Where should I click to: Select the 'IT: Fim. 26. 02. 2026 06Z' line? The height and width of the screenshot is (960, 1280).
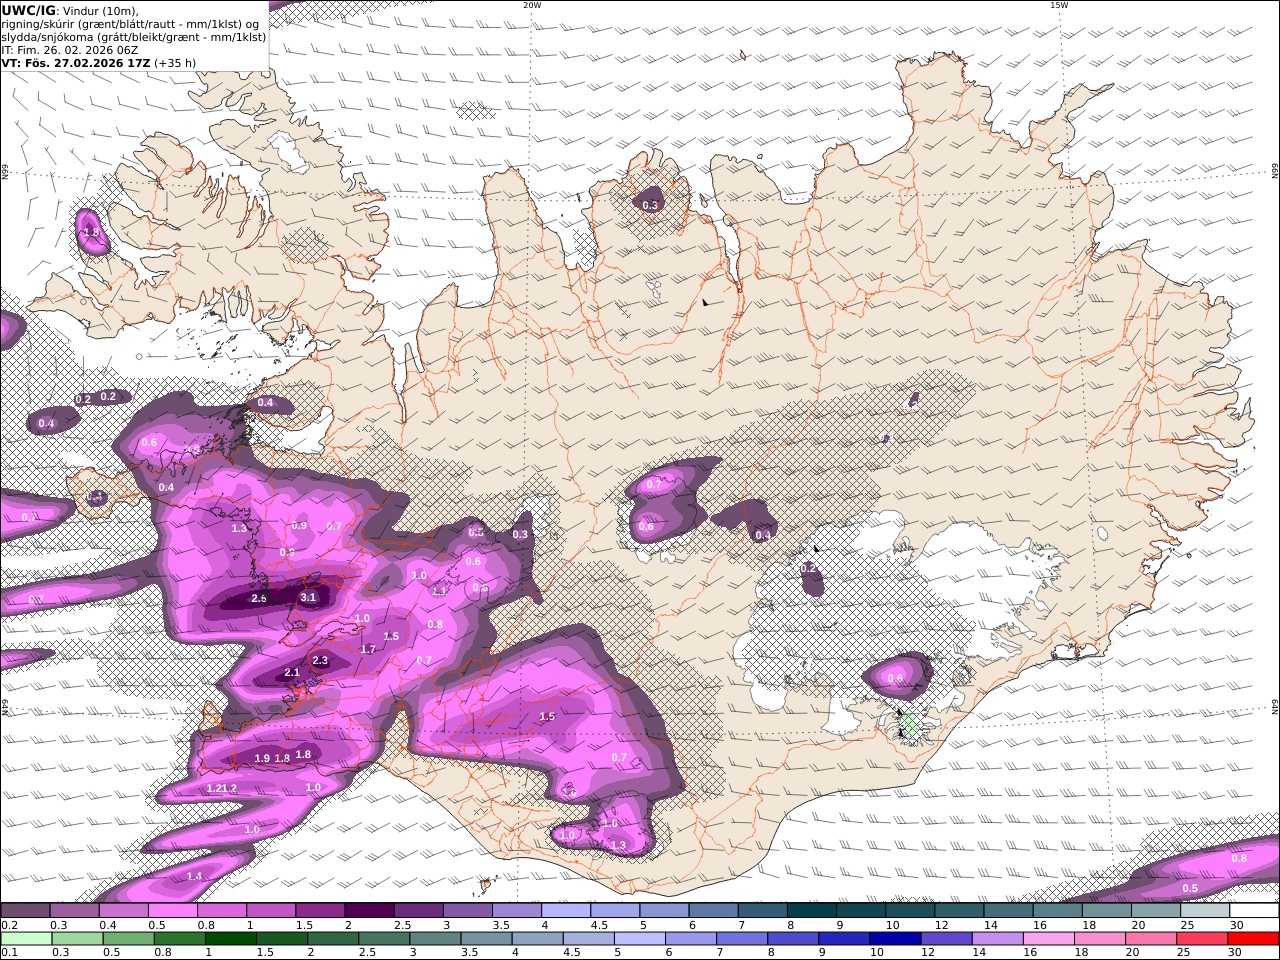(70, 50)
